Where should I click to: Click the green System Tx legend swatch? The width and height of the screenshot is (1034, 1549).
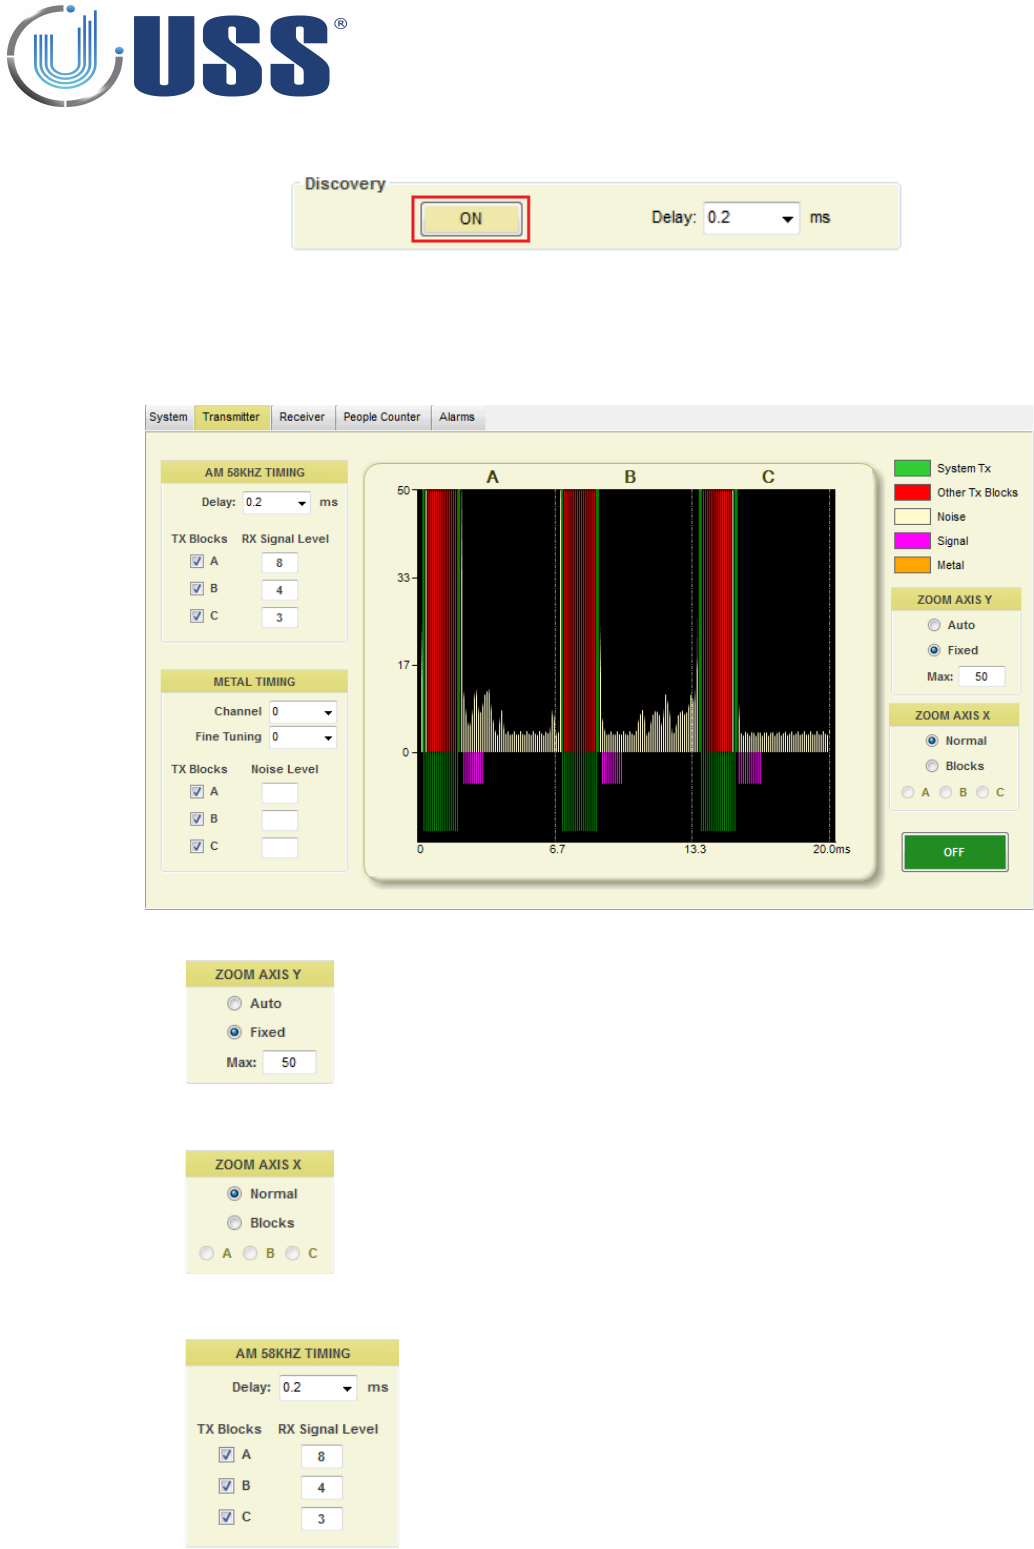[912, 468]
